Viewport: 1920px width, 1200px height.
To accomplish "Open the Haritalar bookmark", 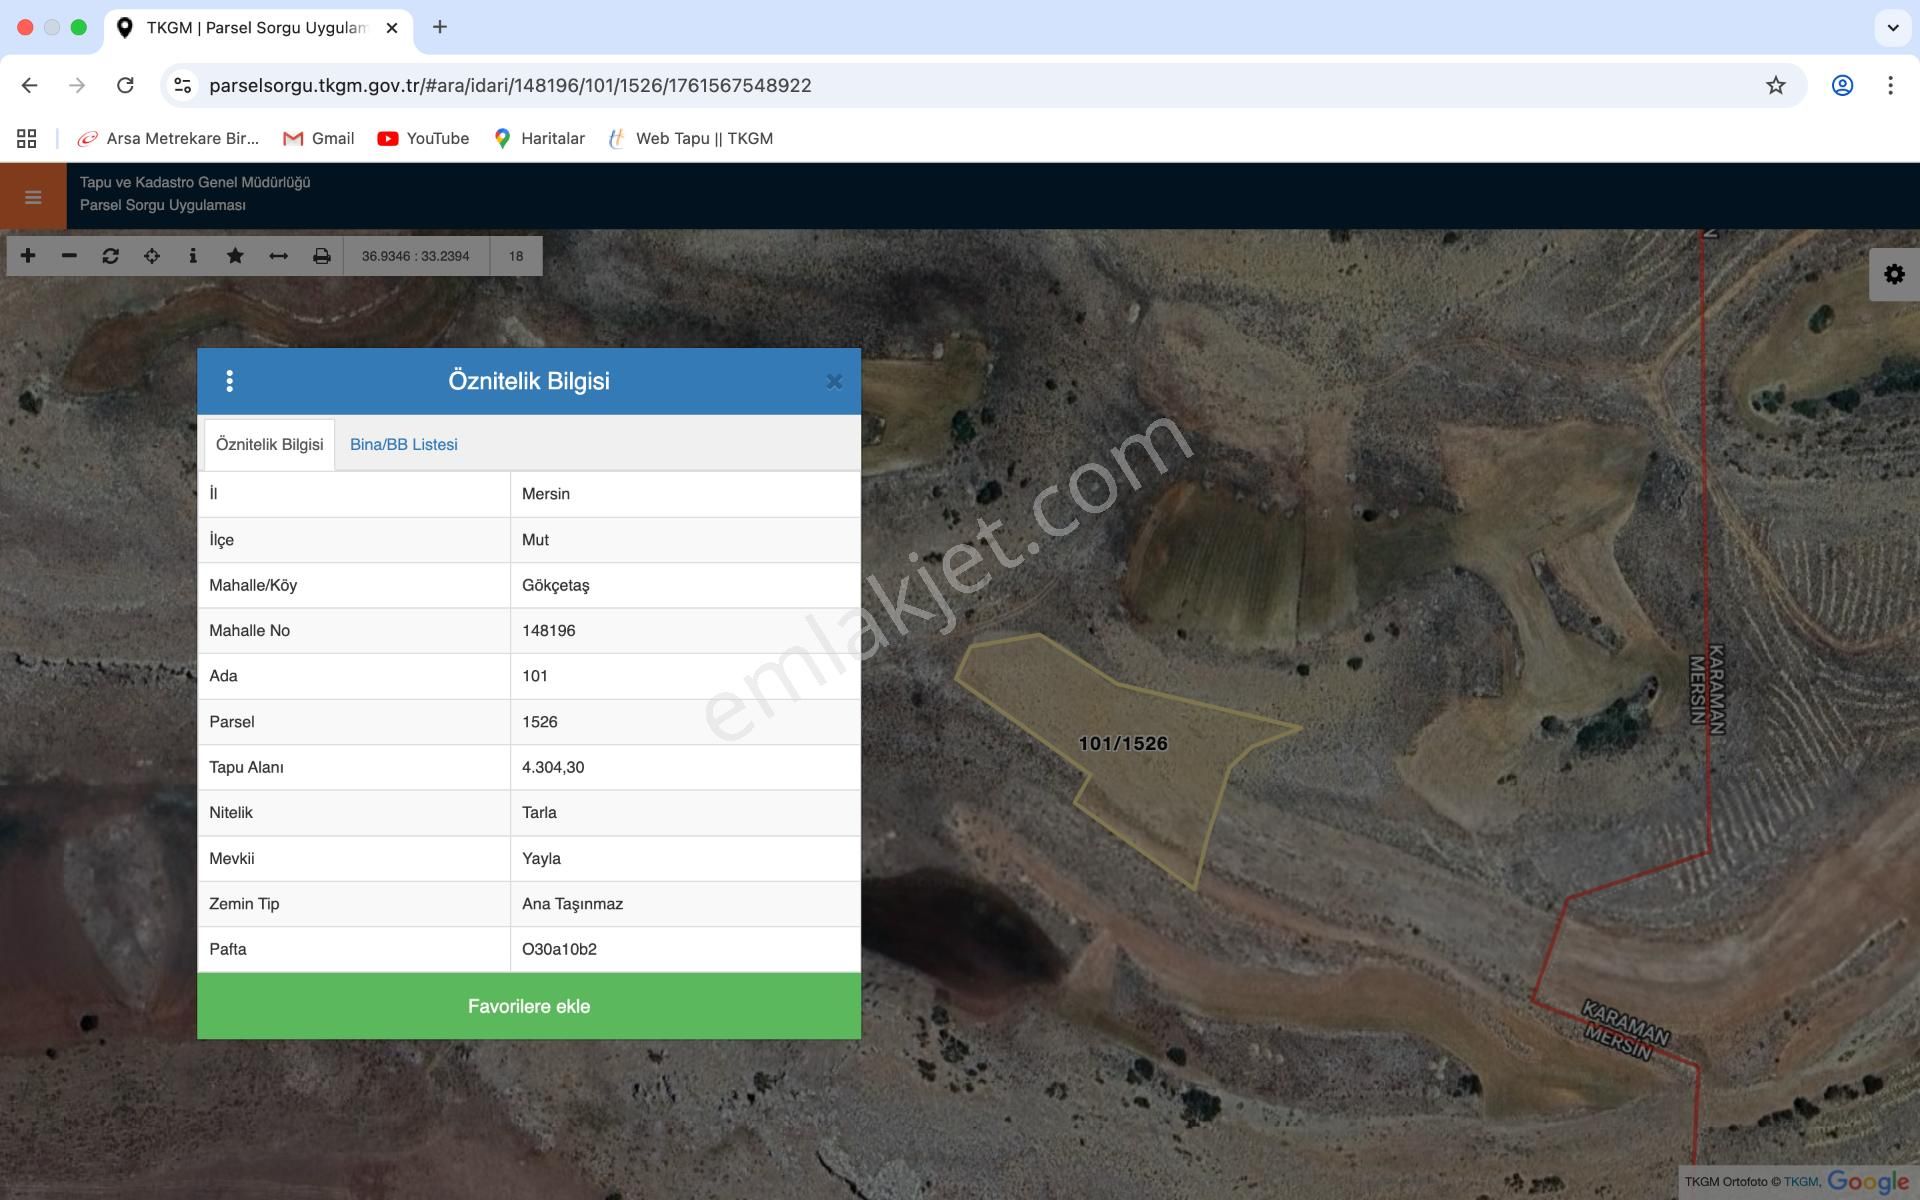I will coord(551,138).
